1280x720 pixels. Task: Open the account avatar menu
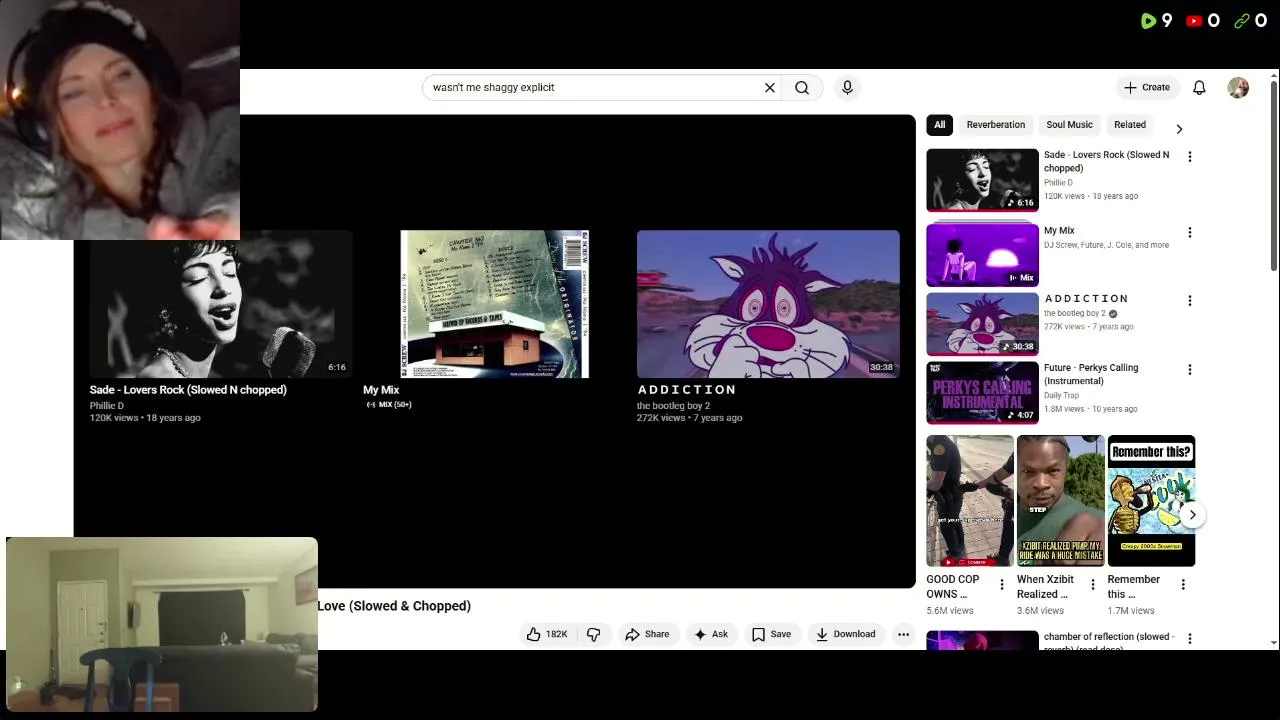1238,88
